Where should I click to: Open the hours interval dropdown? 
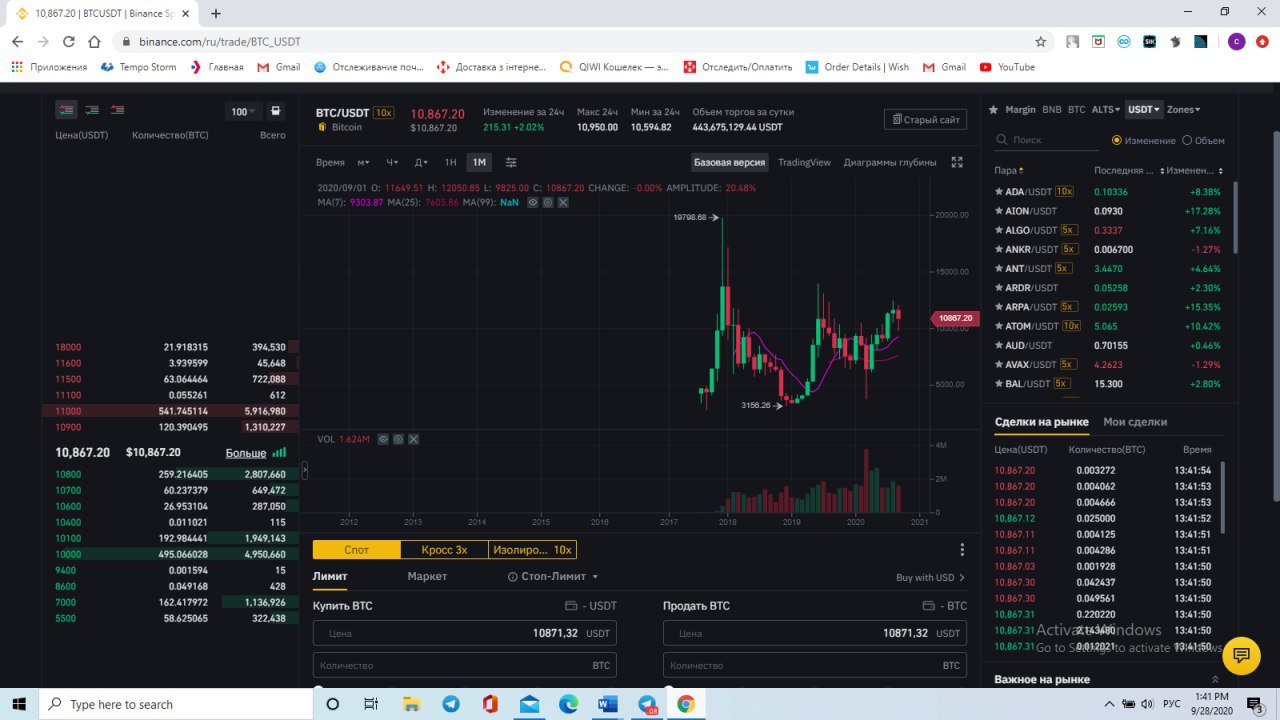click(x=392, y=162)
